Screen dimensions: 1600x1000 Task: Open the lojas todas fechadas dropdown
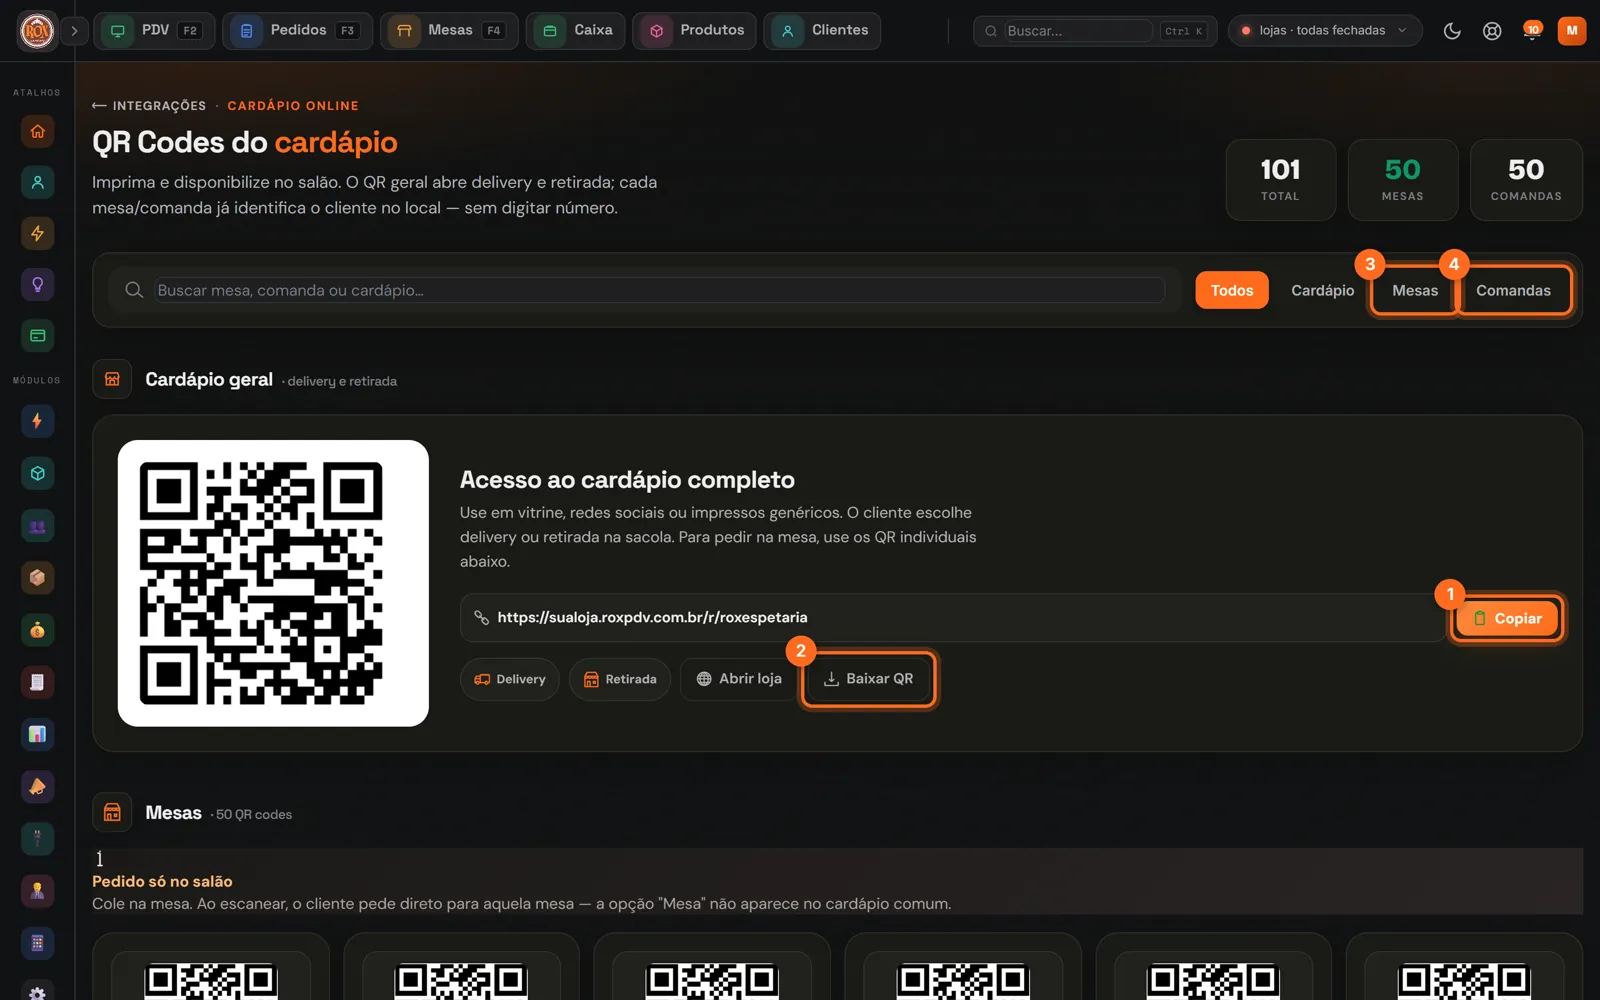tap(1325, 31)
